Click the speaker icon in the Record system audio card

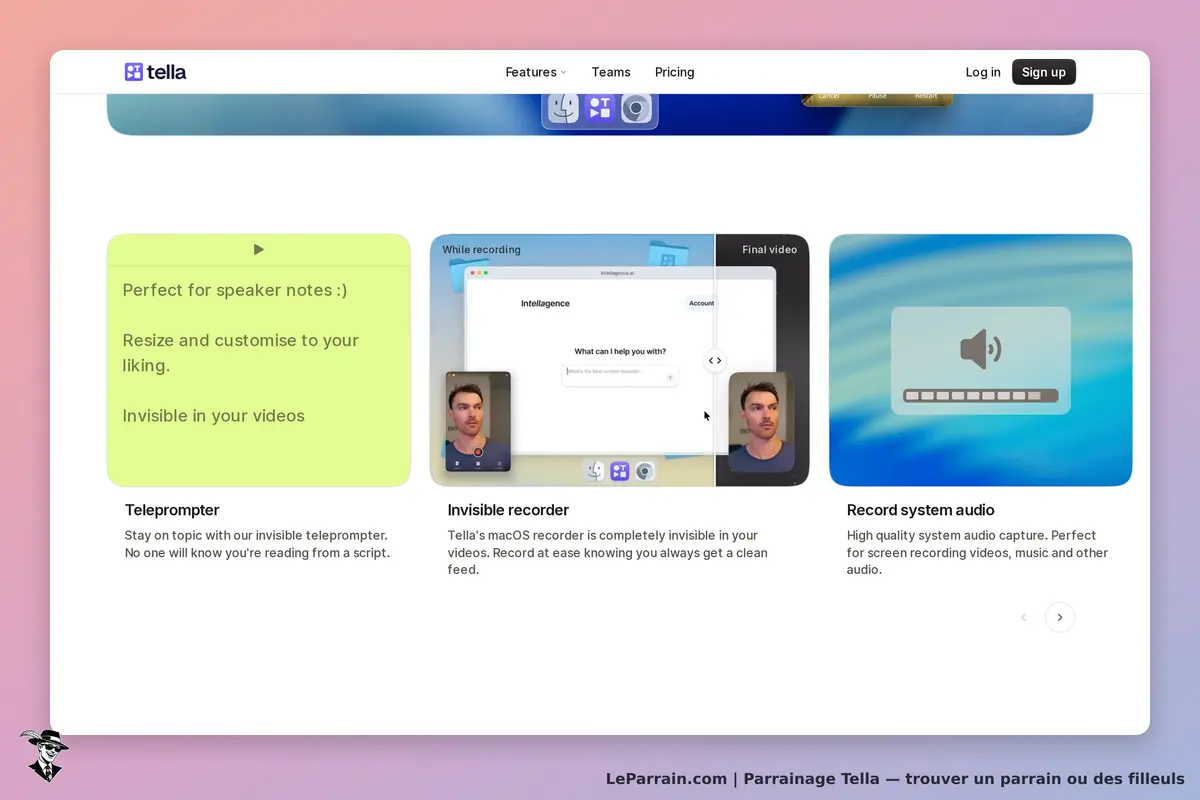click(x=980, y=349)
